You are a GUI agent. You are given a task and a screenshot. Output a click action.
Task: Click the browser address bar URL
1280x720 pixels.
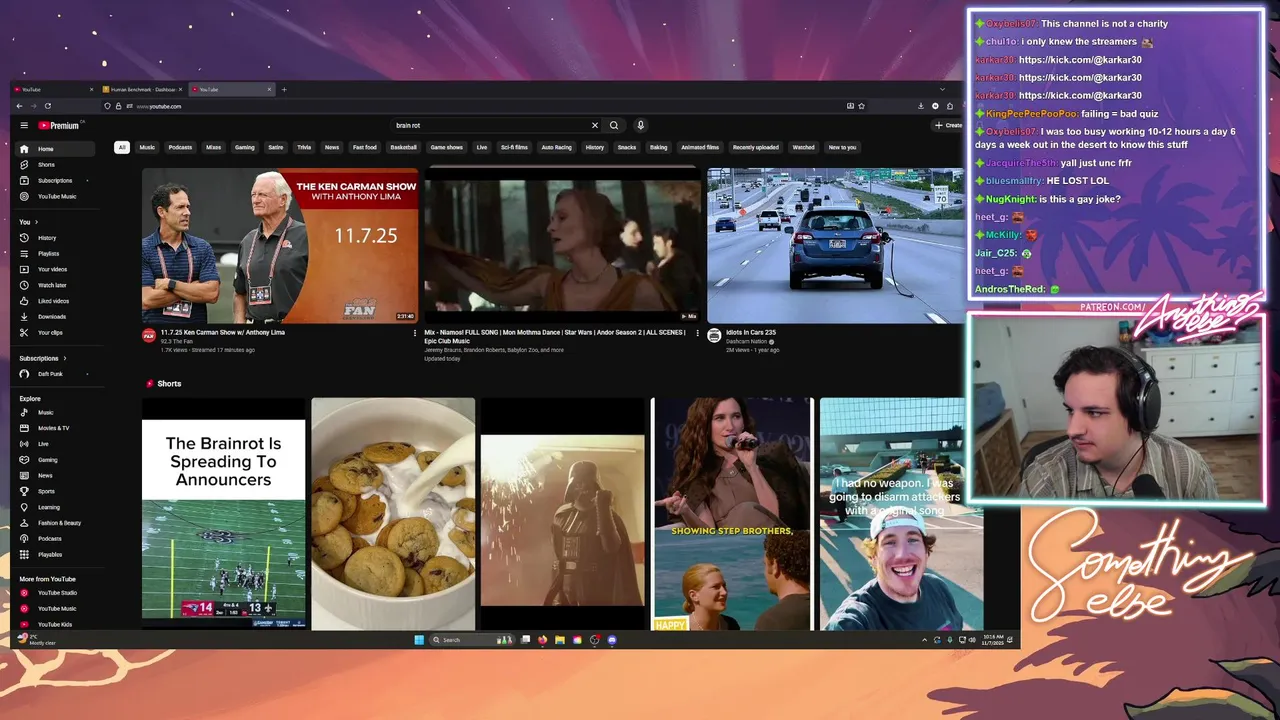(x=158, y=106)
